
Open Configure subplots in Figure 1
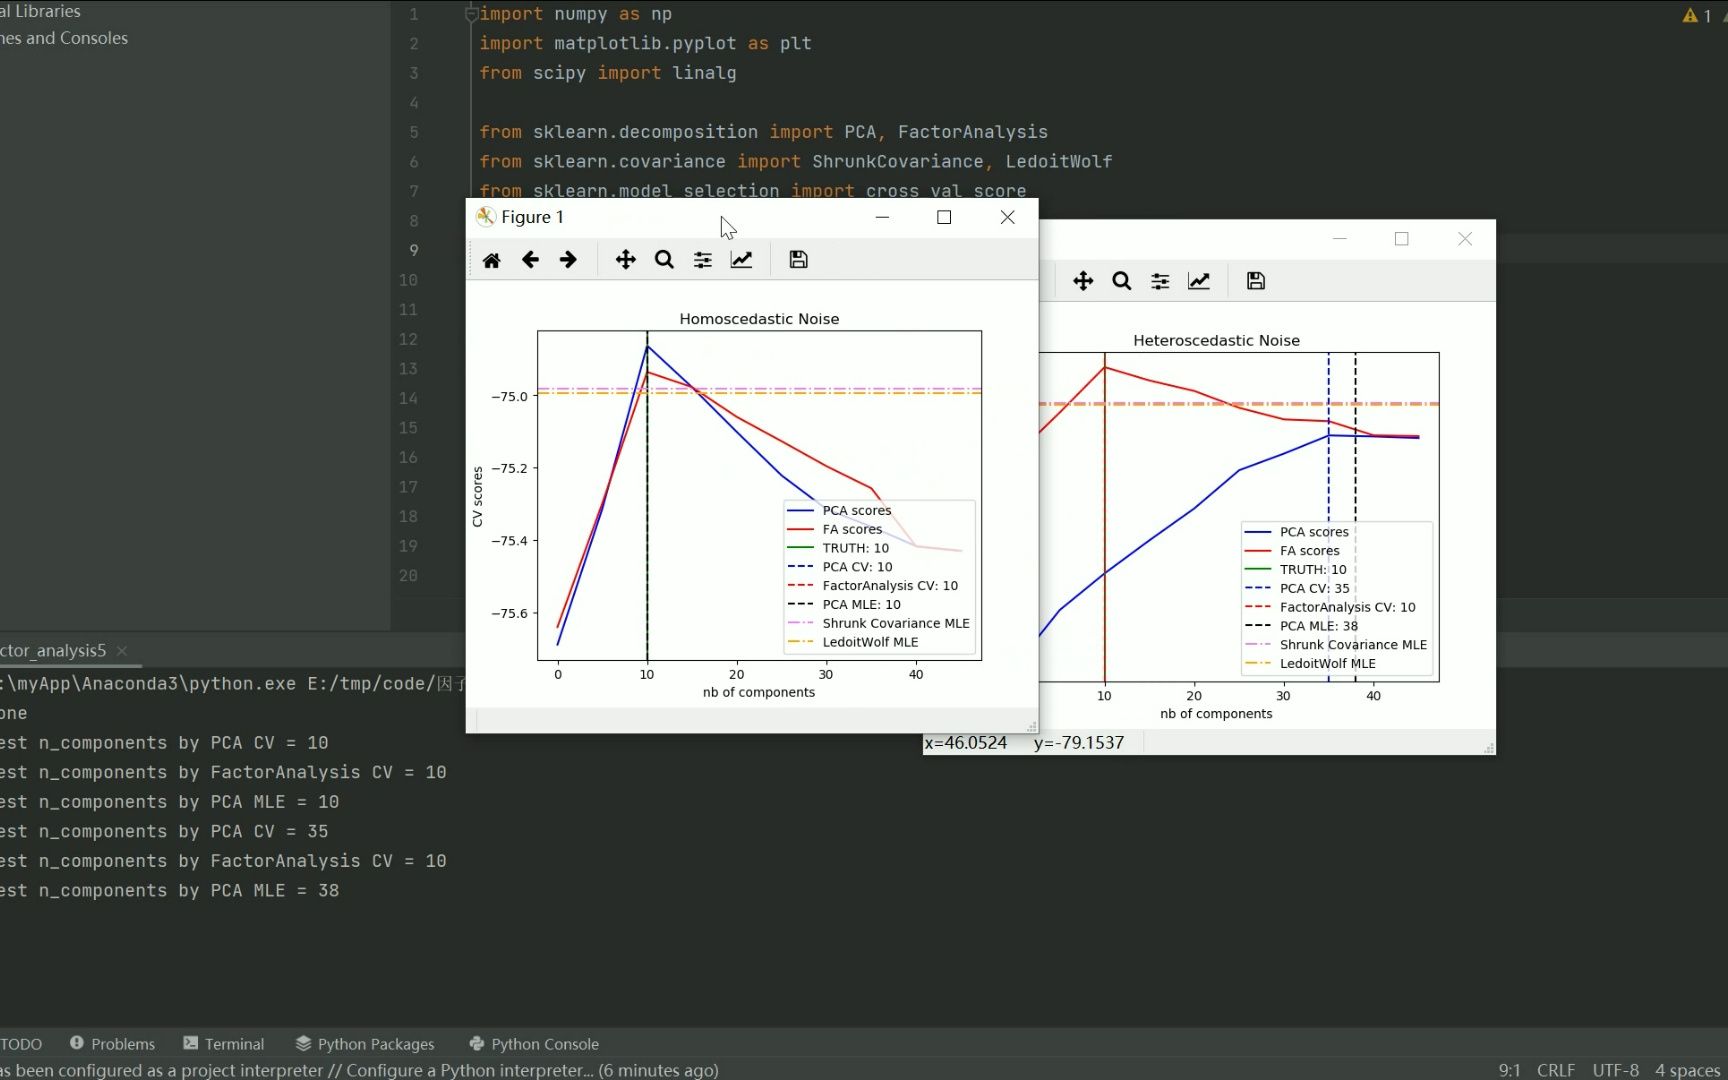tap(703, 260)
